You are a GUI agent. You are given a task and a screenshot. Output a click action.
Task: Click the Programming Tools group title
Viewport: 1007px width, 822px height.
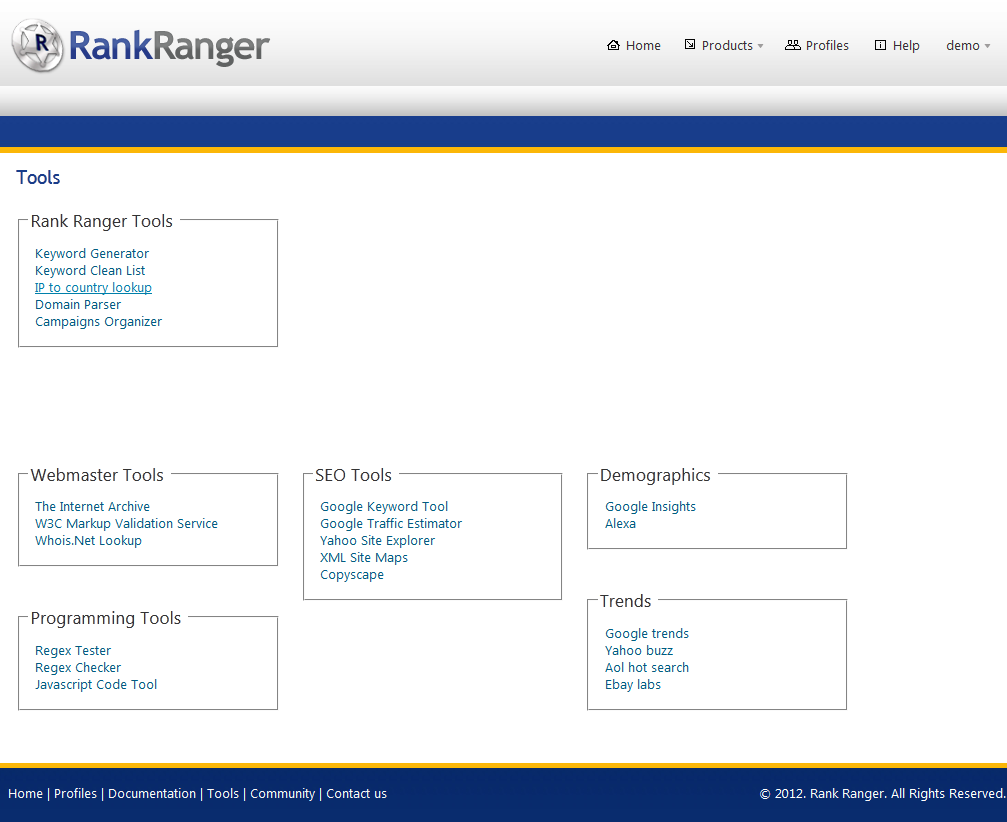[105, 618]
